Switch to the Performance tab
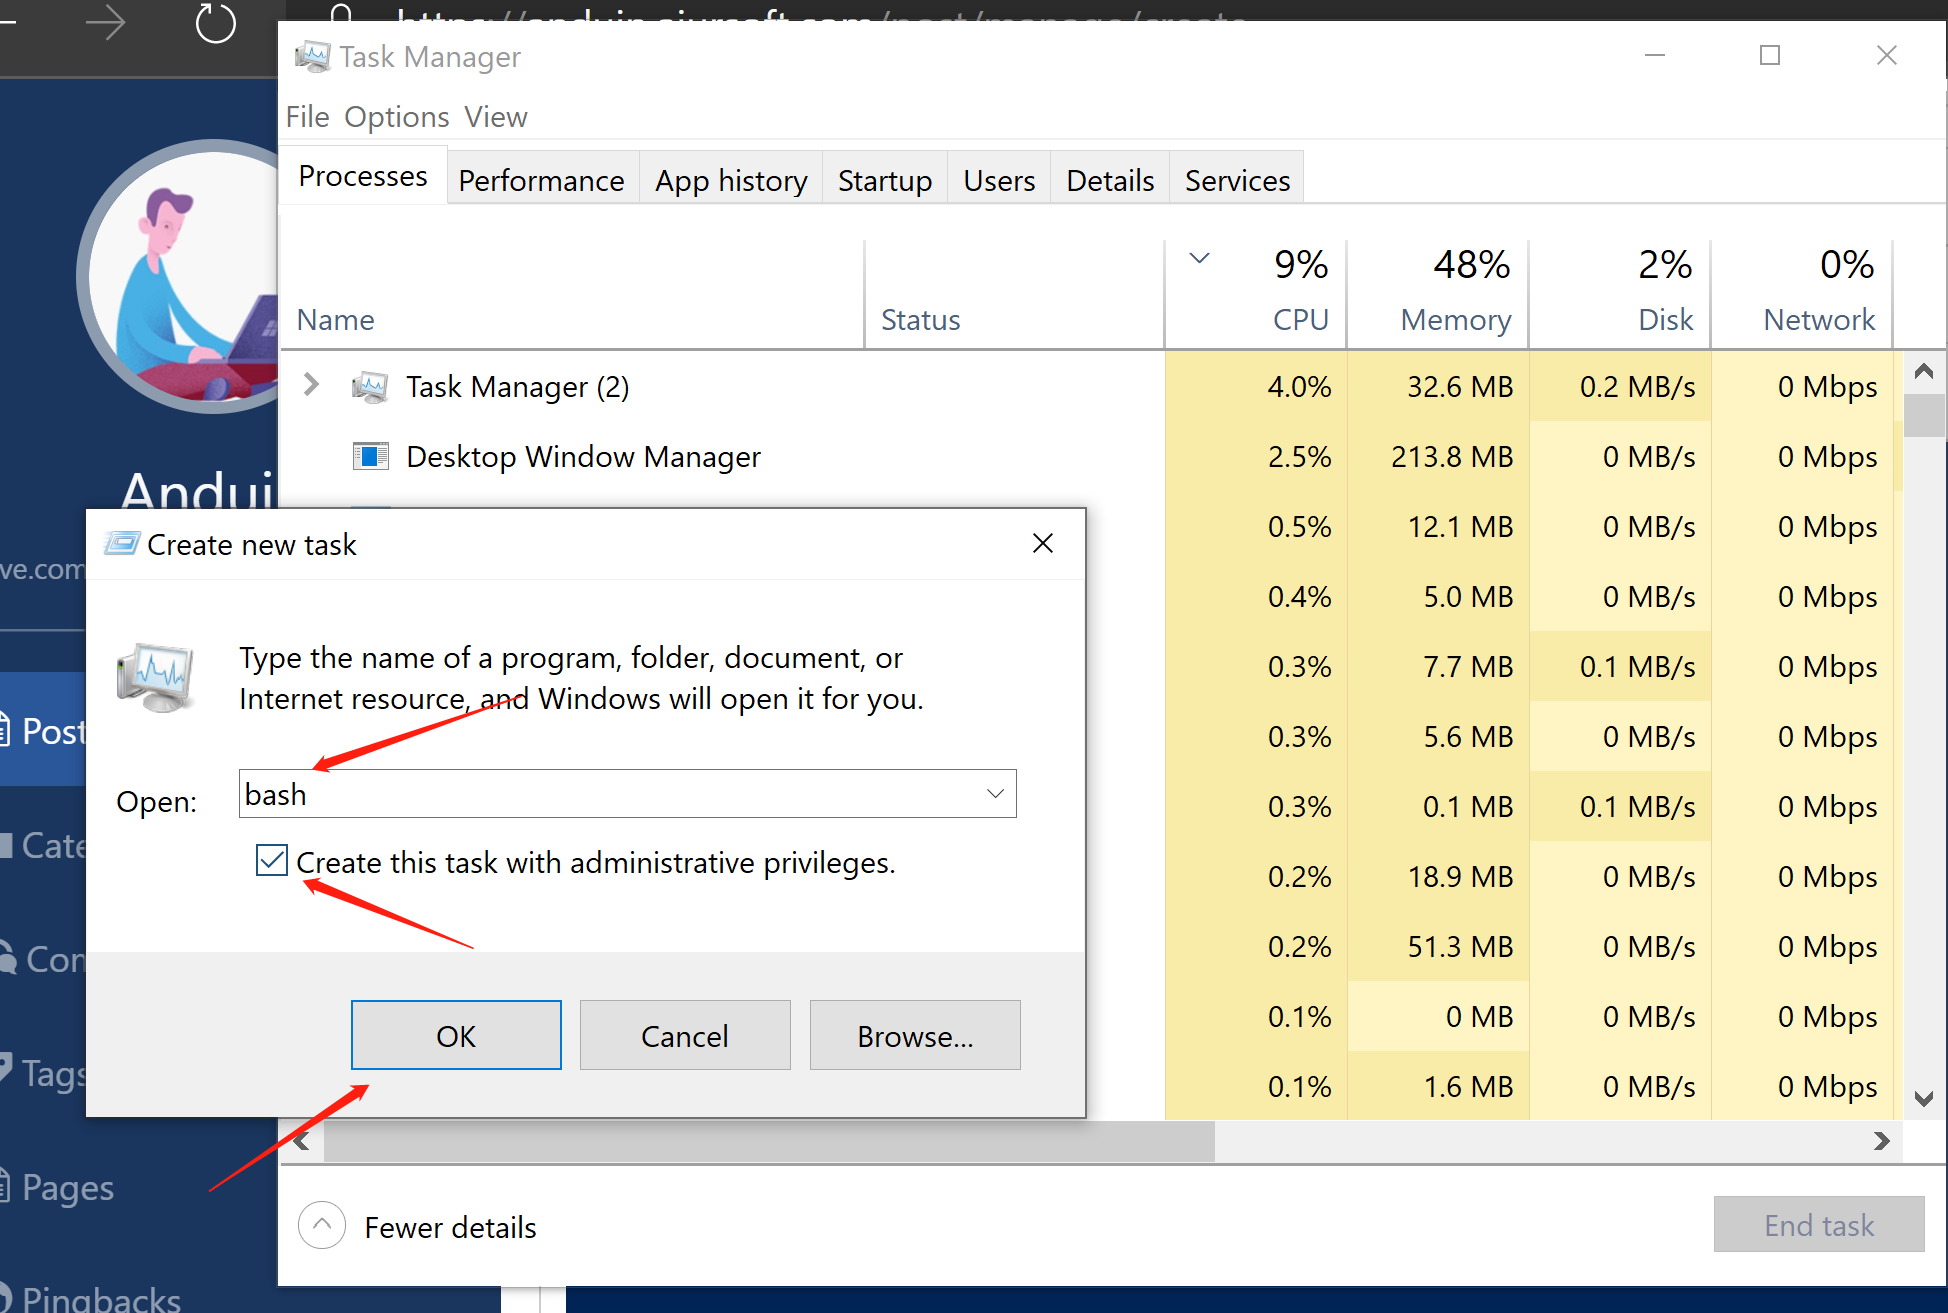Screen dimensions: 1948x1313 click(x=541, y=180)
